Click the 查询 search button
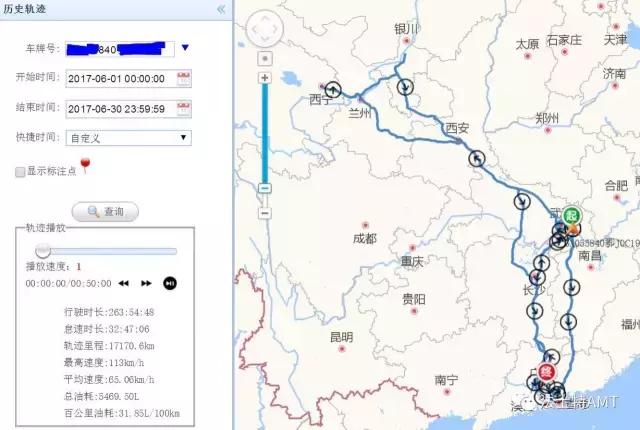Screen dimensions: 640x430 tap(105, 212)
